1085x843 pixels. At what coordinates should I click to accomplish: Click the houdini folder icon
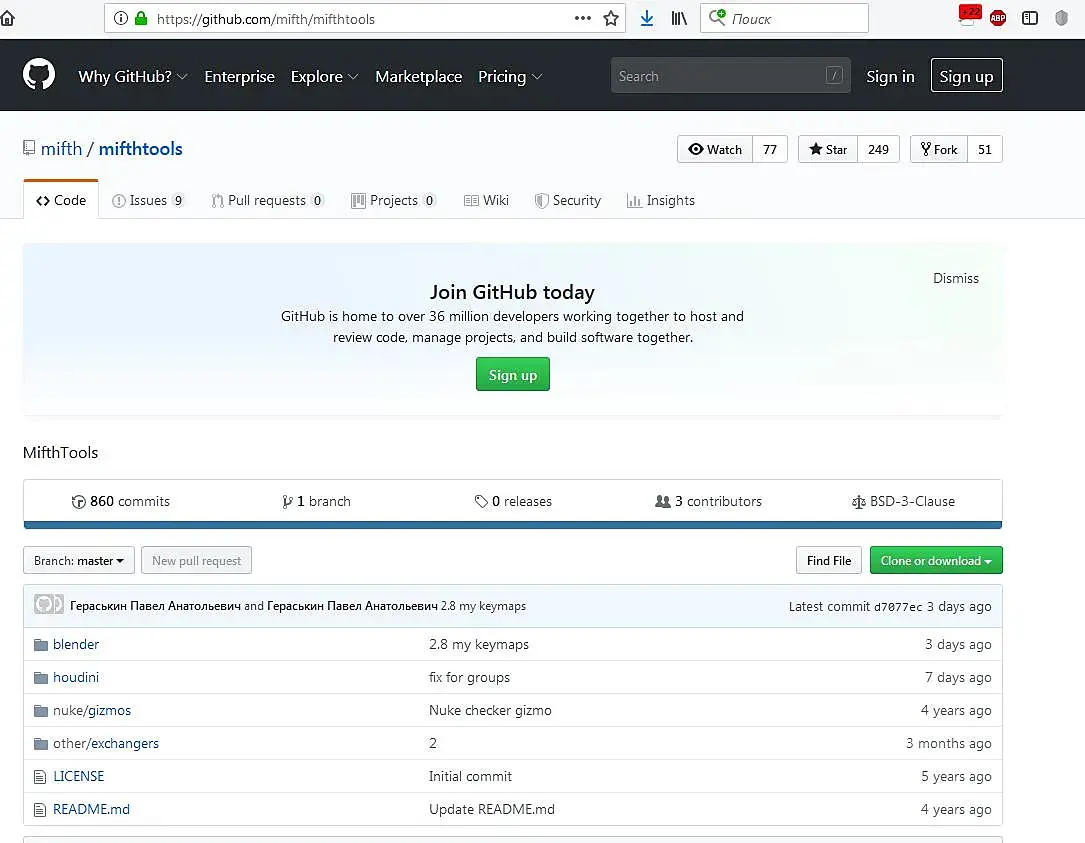[x=41, y=678]
